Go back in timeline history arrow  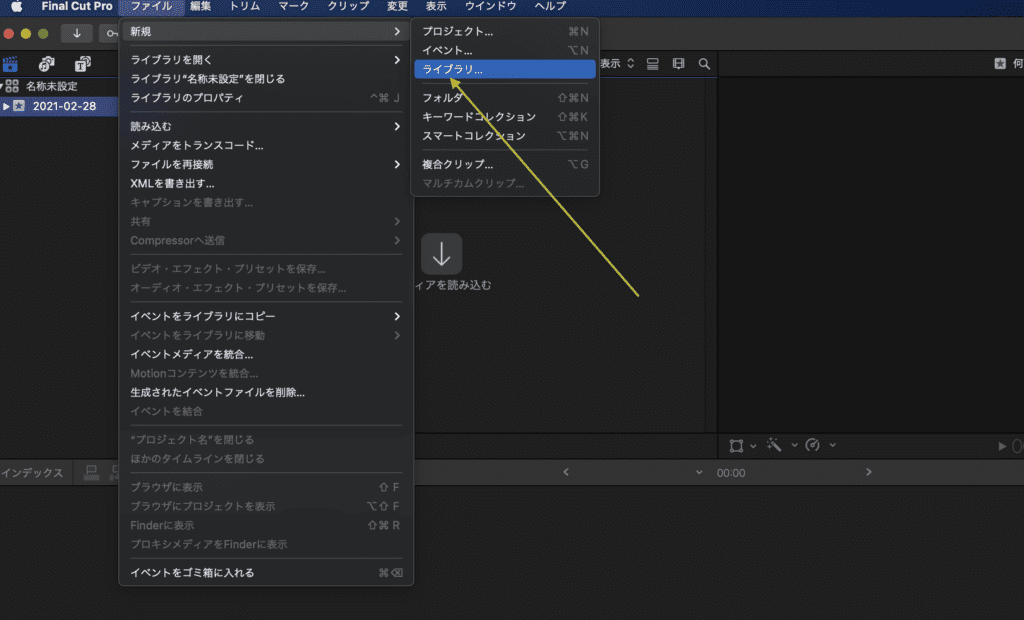coord(566,472)
